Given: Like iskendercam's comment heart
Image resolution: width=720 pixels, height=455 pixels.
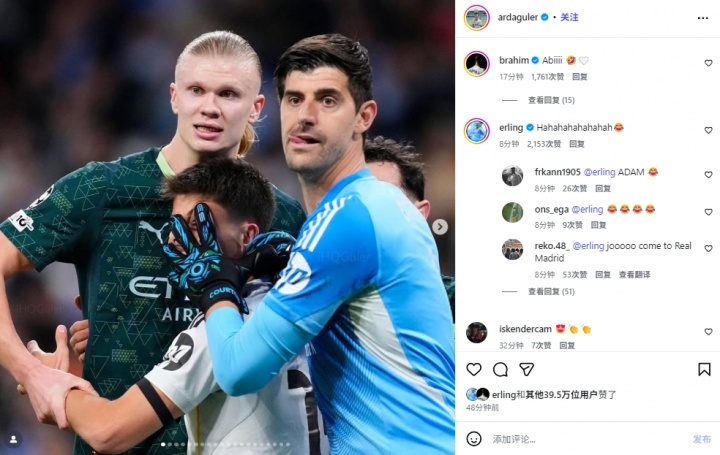Looking at the screenshot, I should coord(708,331).
